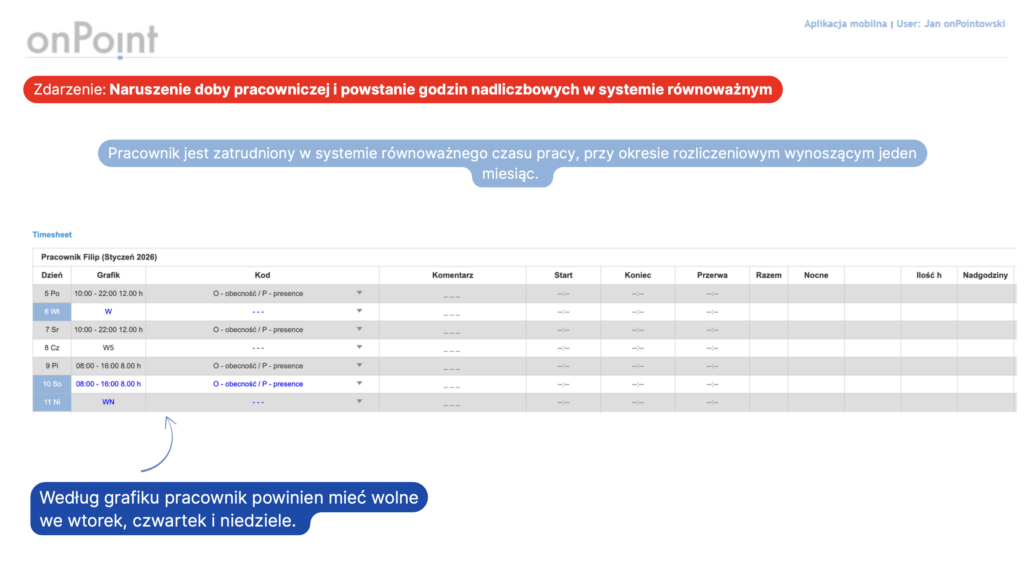1024x578 pixels.
Task: Select the Przerwa field for 9 Pi
Action: click(712, 366)
